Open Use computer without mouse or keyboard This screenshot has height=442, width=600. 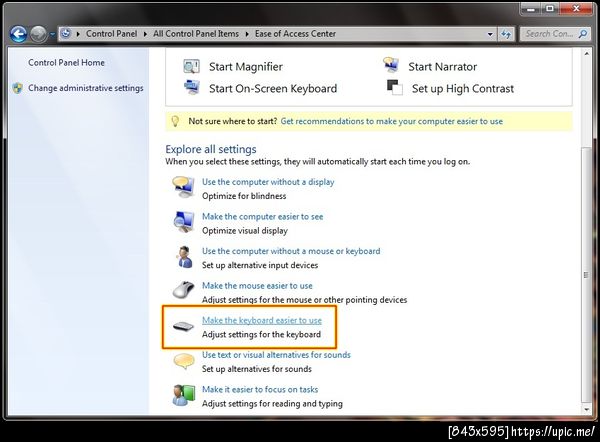click(x=291, y=251)
